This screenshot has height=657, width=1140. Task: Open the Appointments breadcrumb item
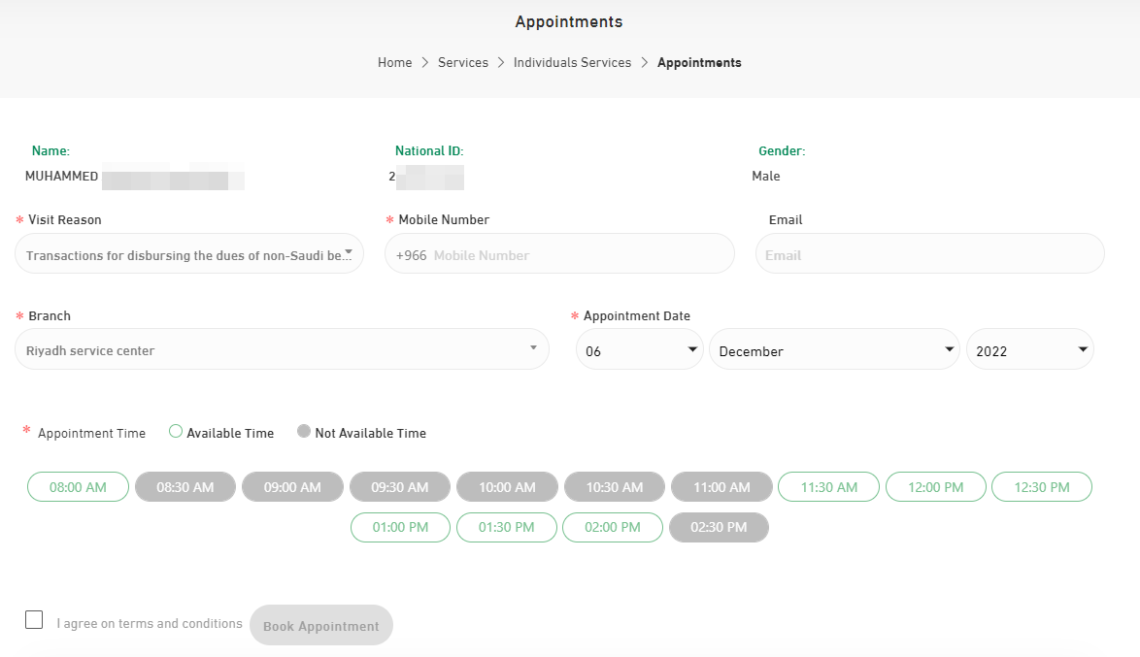tap(699, 62)
